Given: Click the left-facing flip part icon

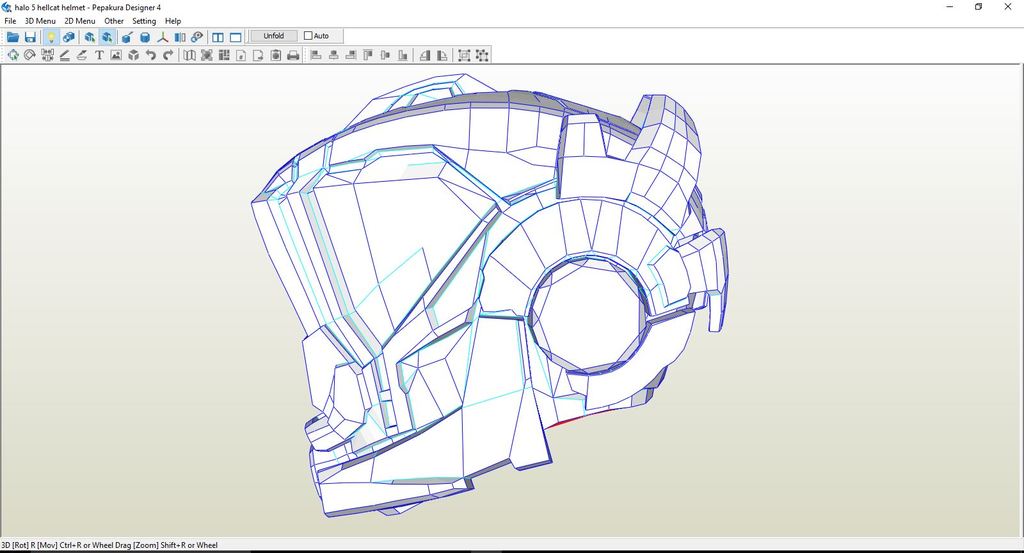Looking at the screenshot, I should coord(425,55).
